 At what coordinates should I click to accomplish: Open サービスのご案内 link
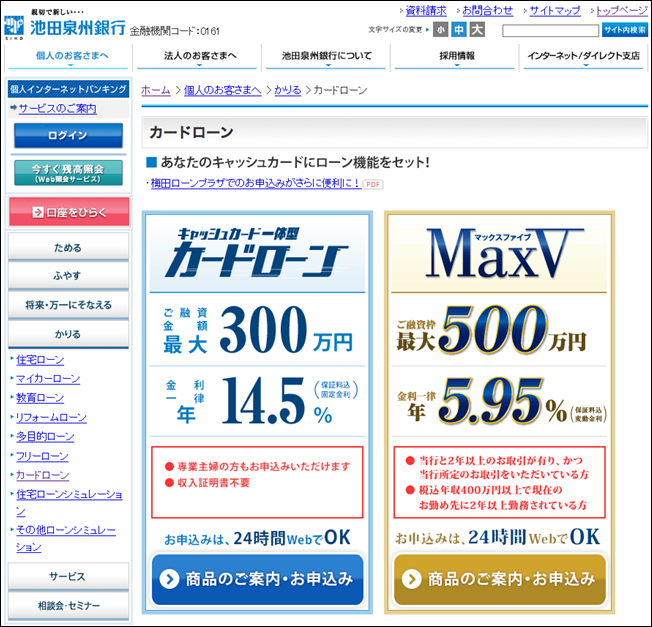[x=57, y=109]
